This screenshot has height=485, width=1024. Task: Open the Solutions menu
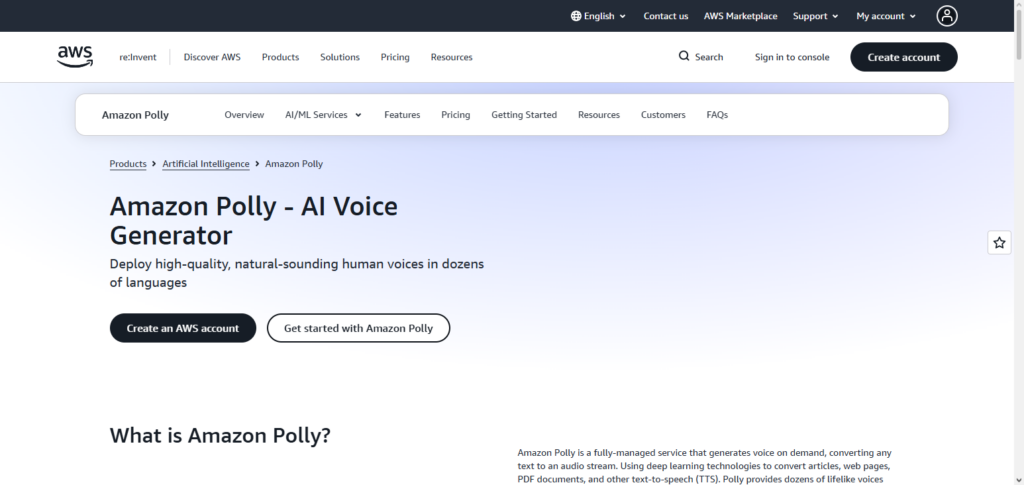tap(340, 57)
